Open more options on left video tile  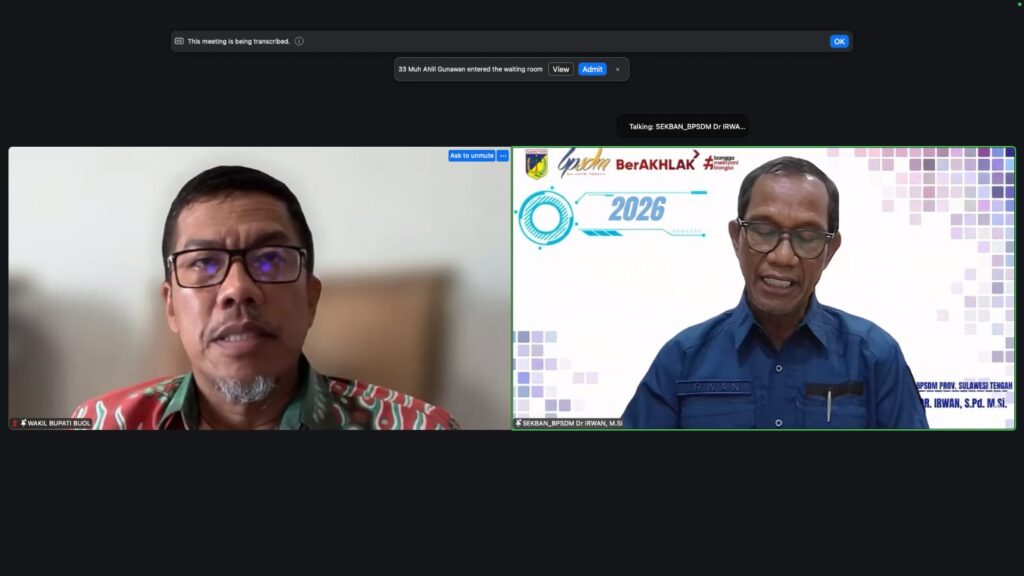coord(503,155)
